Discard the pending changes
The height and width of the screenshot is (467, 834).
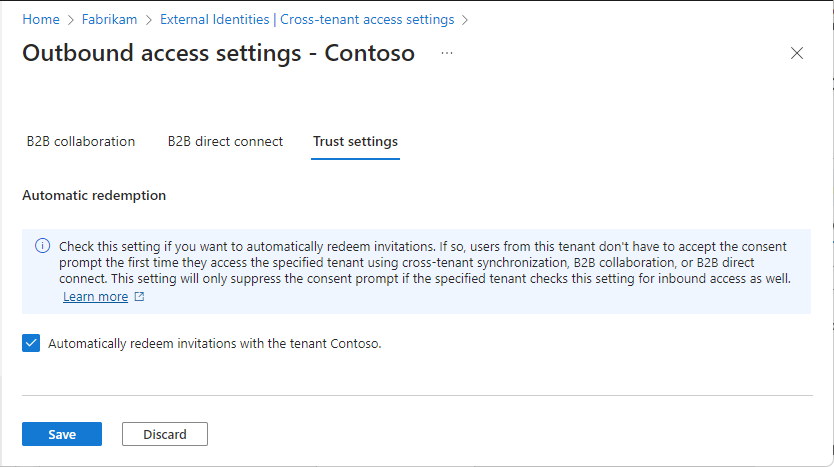[x=165, y=434]
